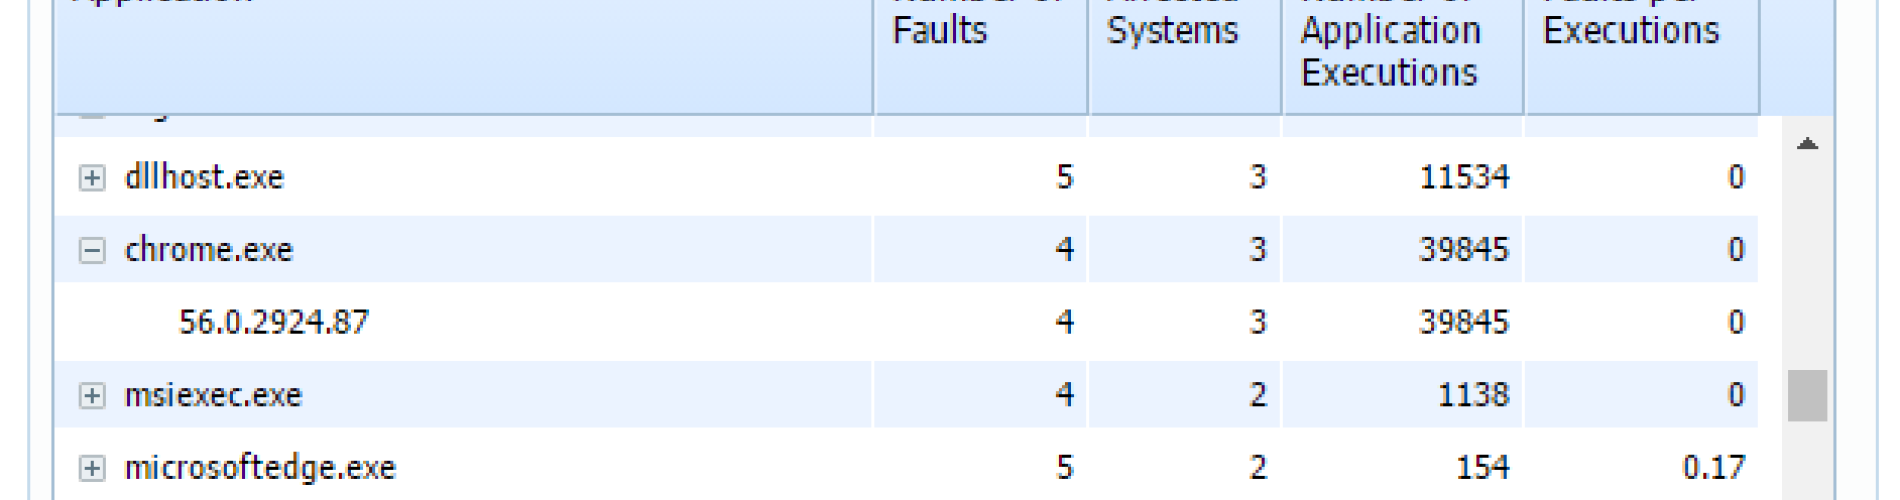Image resolution: width=1900 pixels, height=500 pixels.
Task: Select chrome.exe application name
Action: tap(208, 249)
